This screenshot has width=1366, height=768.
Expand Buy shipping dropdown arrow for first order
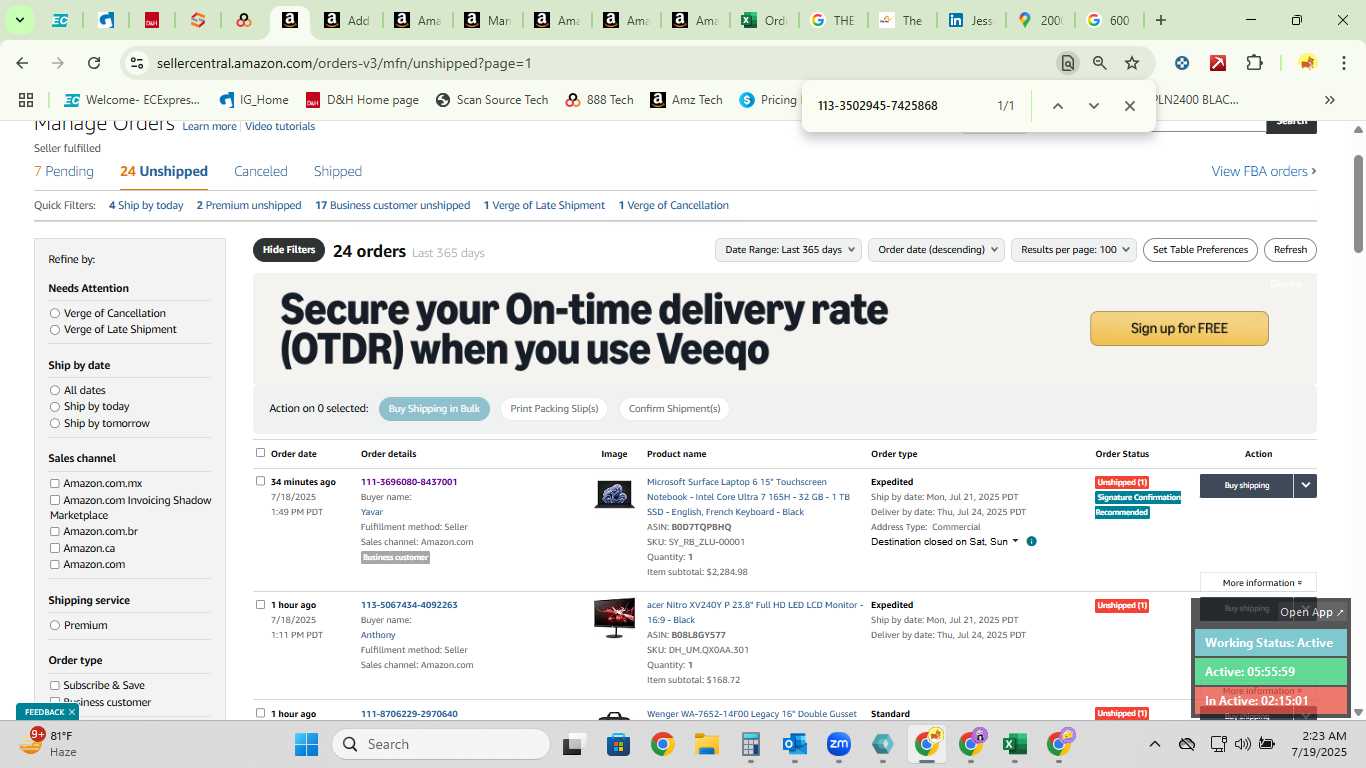click(1305, 485)
